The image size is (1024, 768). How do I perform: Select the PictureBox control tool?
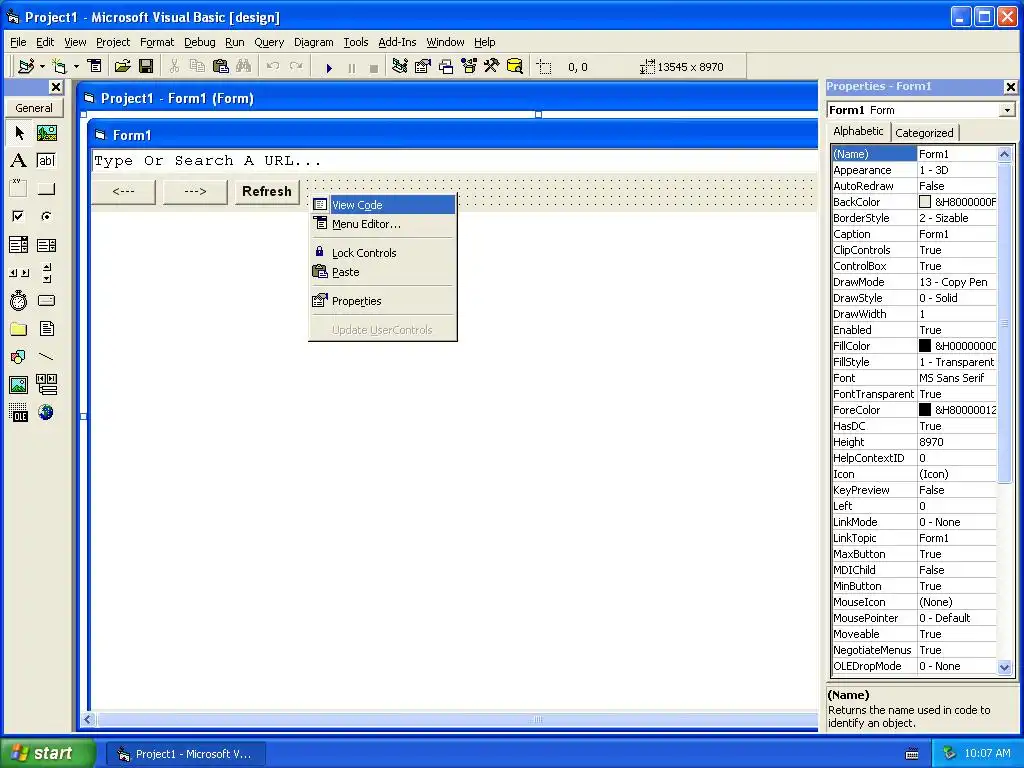click(46, 133)
